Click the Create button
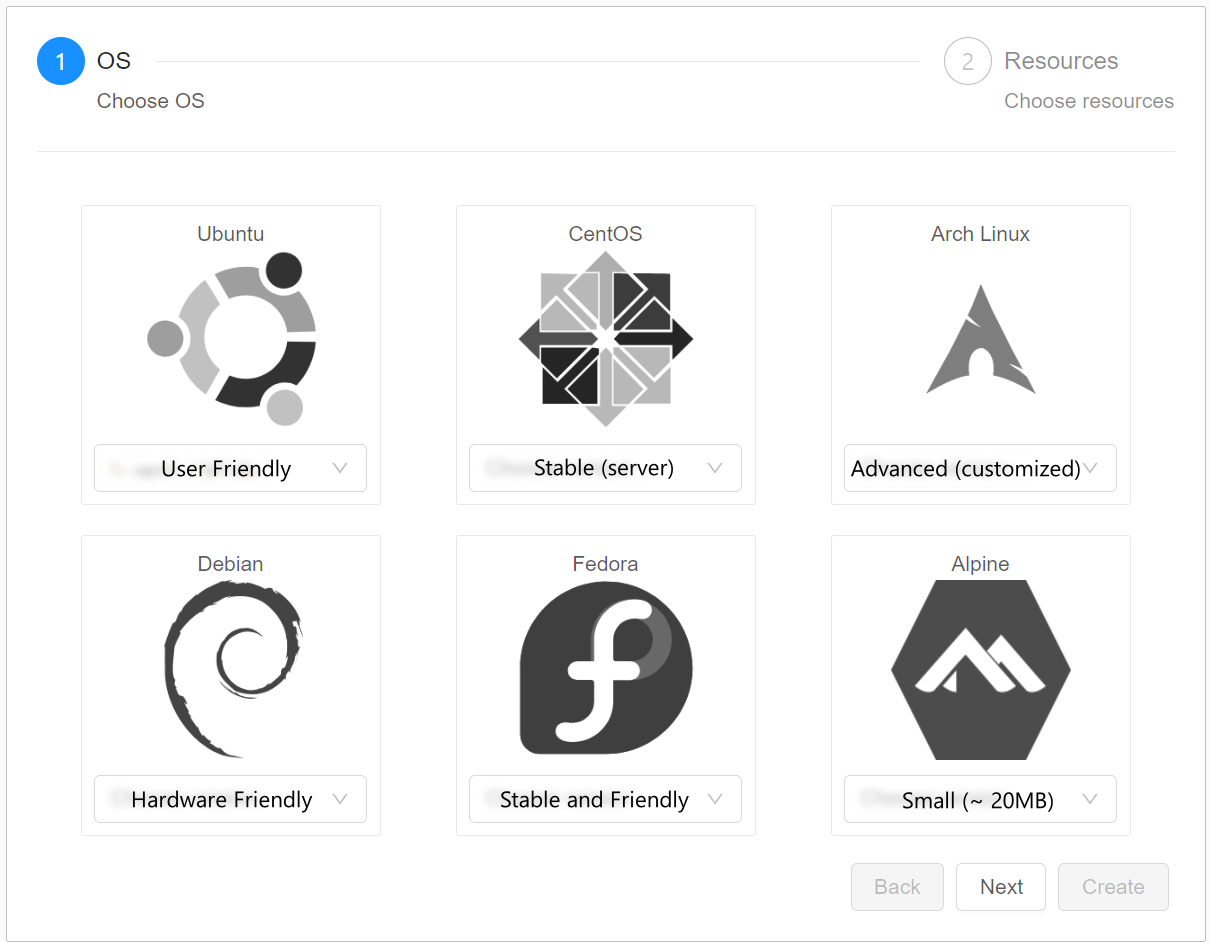This screenshot has width=1210, height=942. click(1113, 887)
